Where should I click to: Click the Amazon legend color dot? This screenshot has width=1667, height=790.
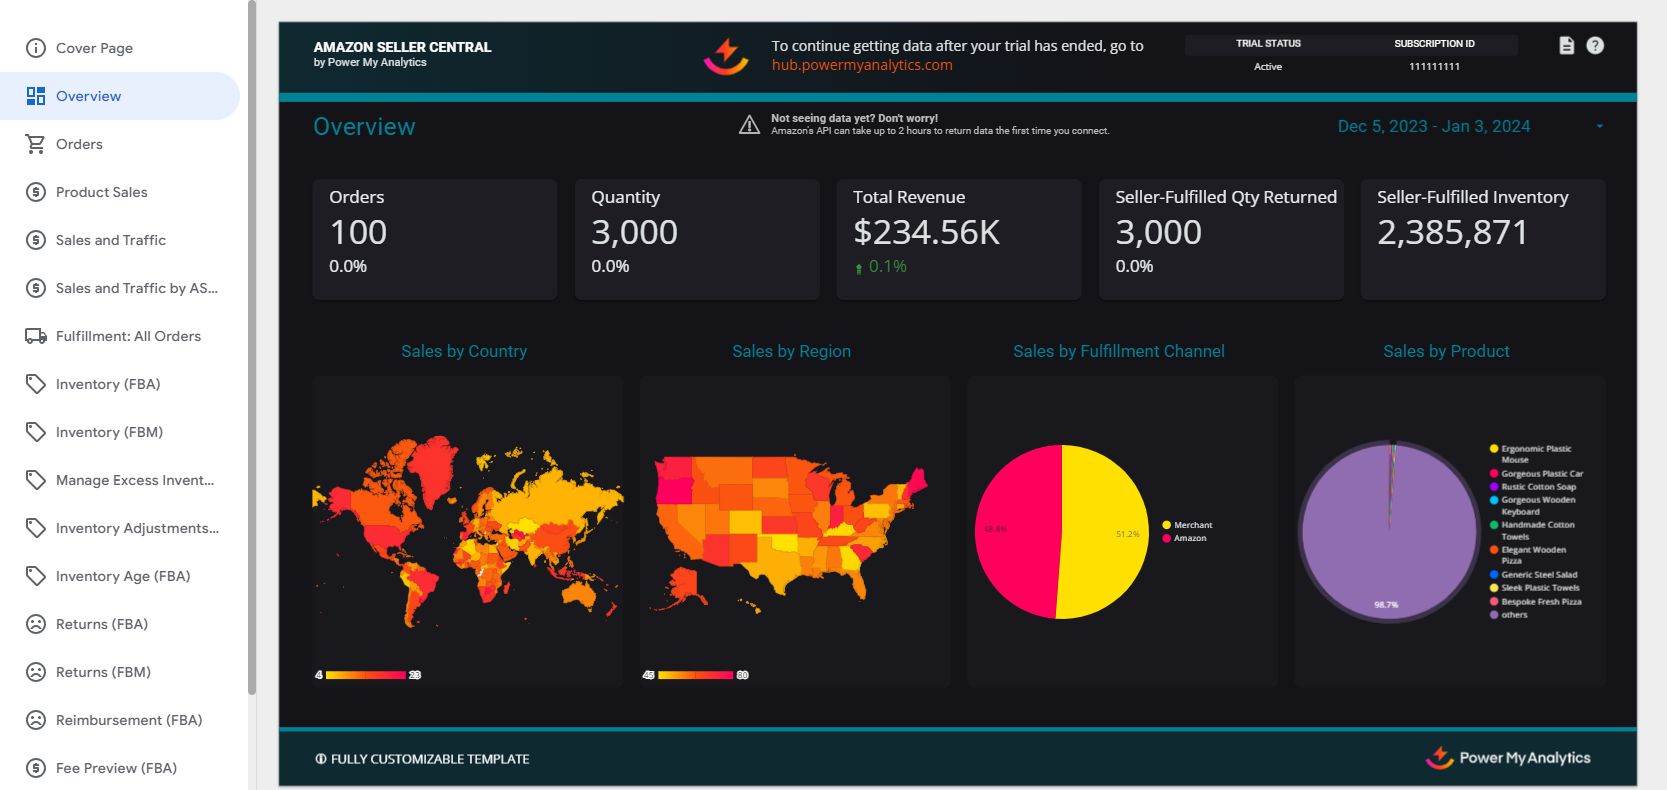pos(1166,539)
